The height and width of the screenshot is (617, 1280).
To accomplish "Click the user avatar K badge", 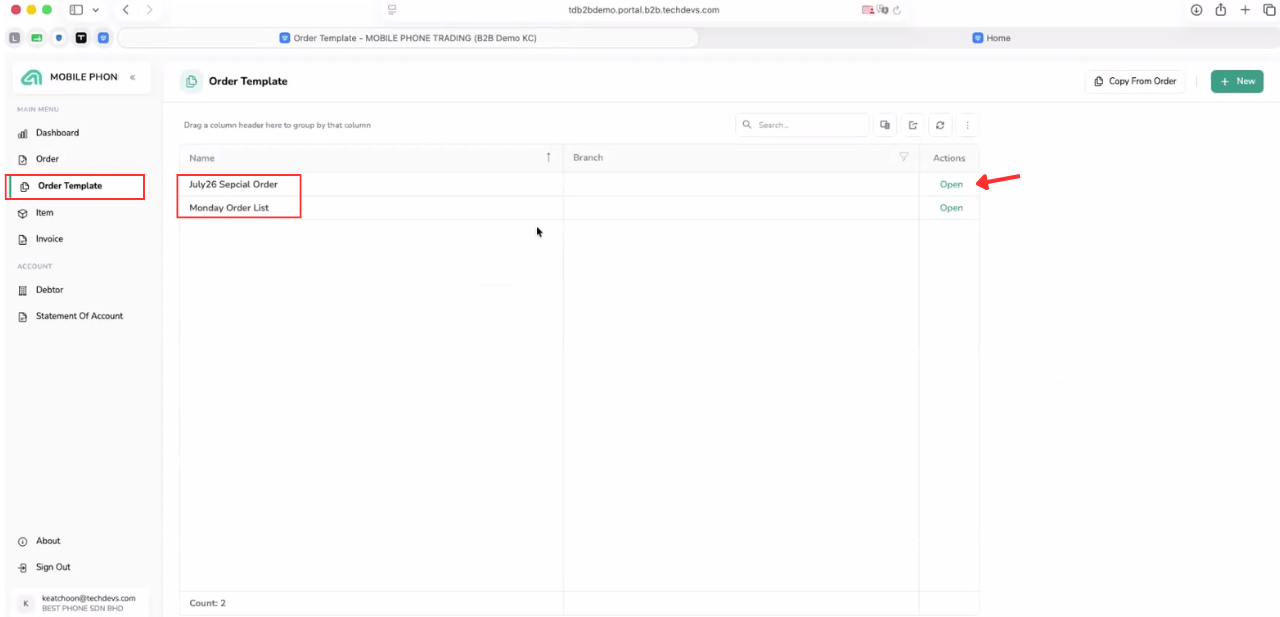I will click(26, 603).
